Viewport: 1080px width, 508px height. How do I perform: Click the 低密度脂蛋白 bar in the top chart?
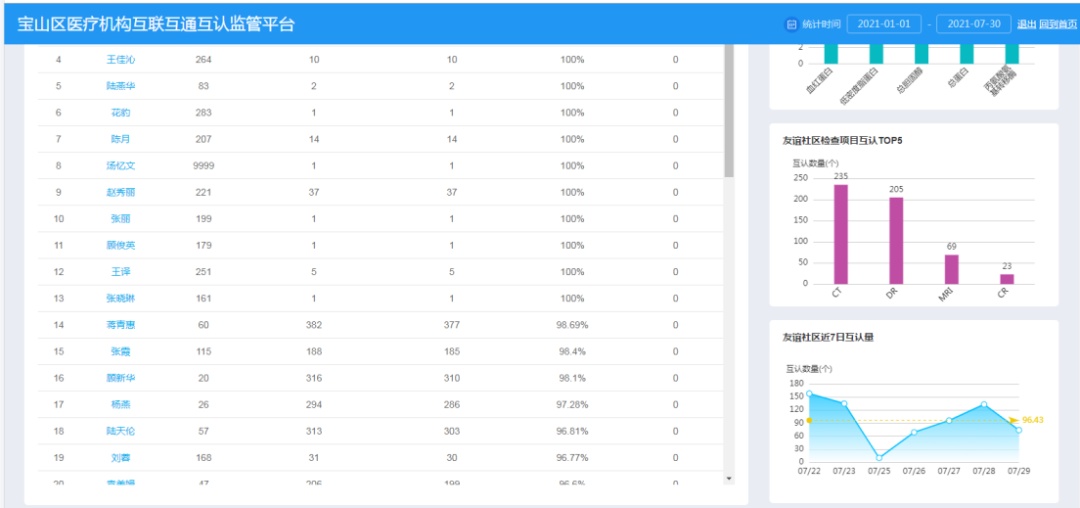pyautogui.click(x=876, y=54)
